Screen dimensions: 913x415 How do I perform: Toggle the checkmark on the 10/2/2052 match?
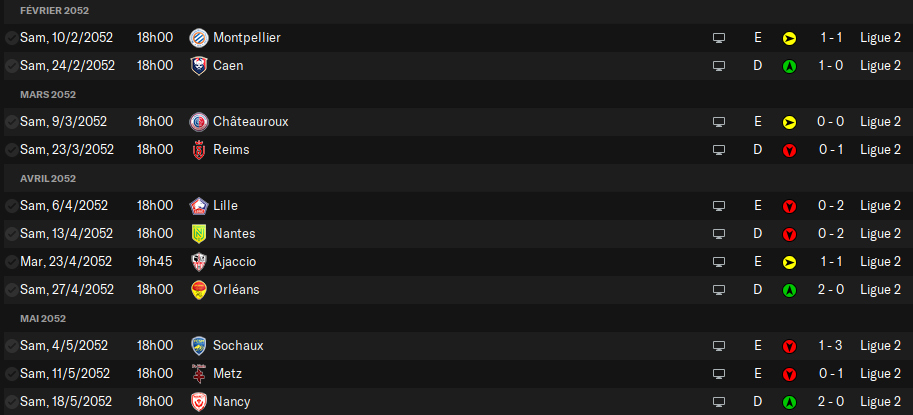point(11,38)
